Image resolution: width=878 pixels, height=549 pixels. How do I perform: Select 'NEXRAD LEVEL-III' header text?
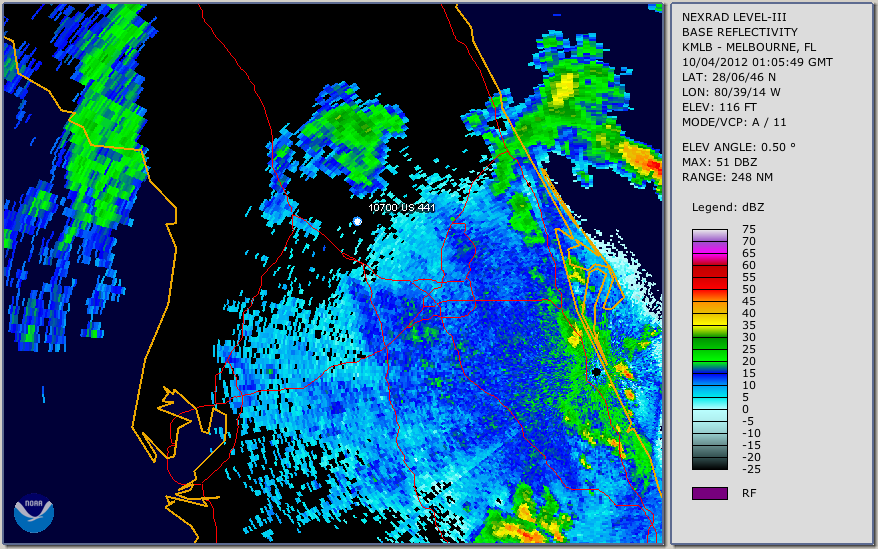coord(734,17)
